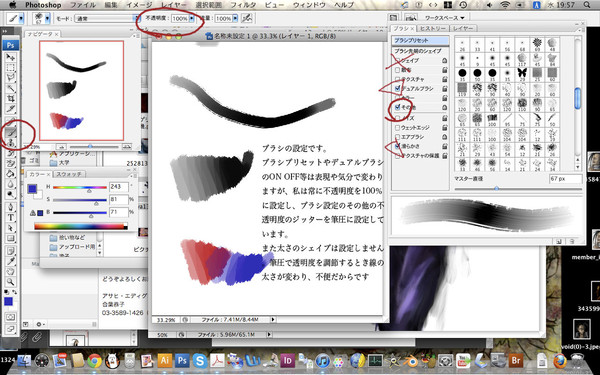600x375 pixels.
Task: Switch to the レイヤー panel tab
Action: [x=463, y=28]
